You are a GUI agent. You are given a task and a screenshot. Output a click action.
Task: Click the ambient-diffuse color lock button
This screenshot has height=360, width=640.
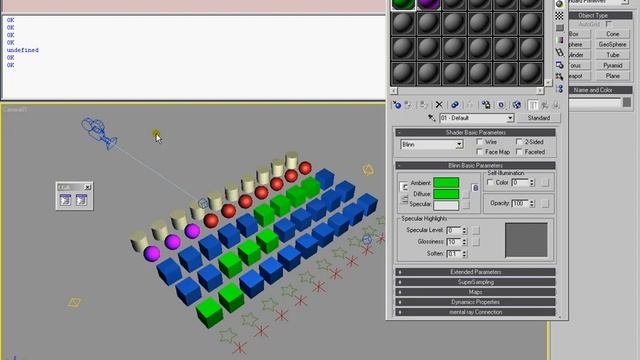[x=404, y=187]
